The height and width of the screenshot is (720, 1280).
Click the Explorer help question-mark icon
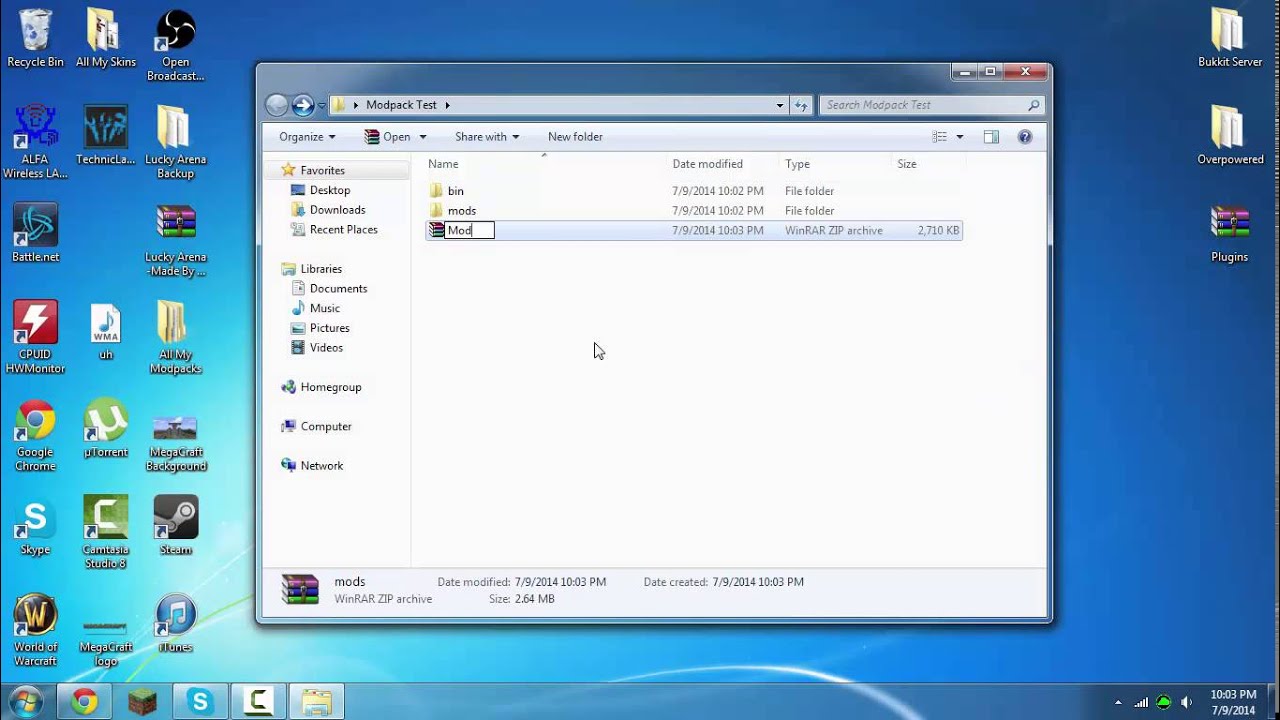1025,137
